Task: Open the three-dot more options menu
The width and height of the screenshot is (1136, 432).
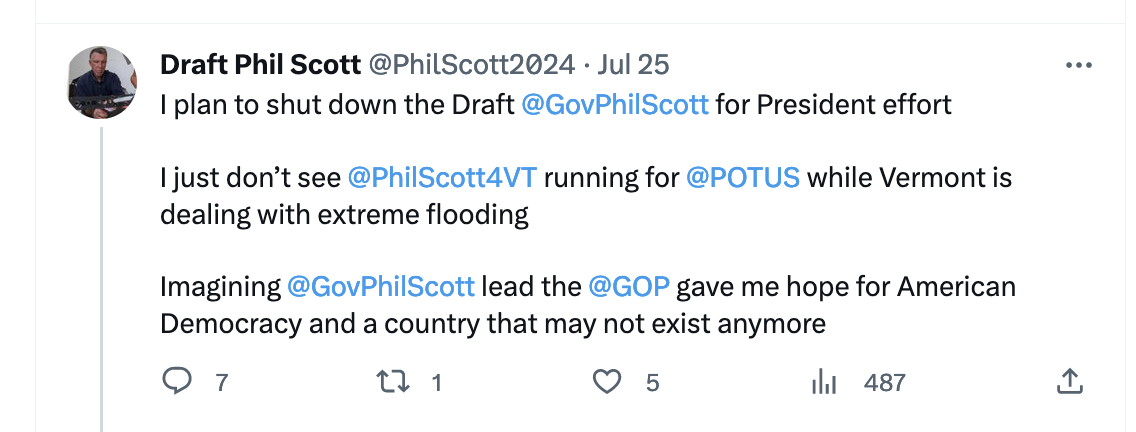Action: [1079, 66]
